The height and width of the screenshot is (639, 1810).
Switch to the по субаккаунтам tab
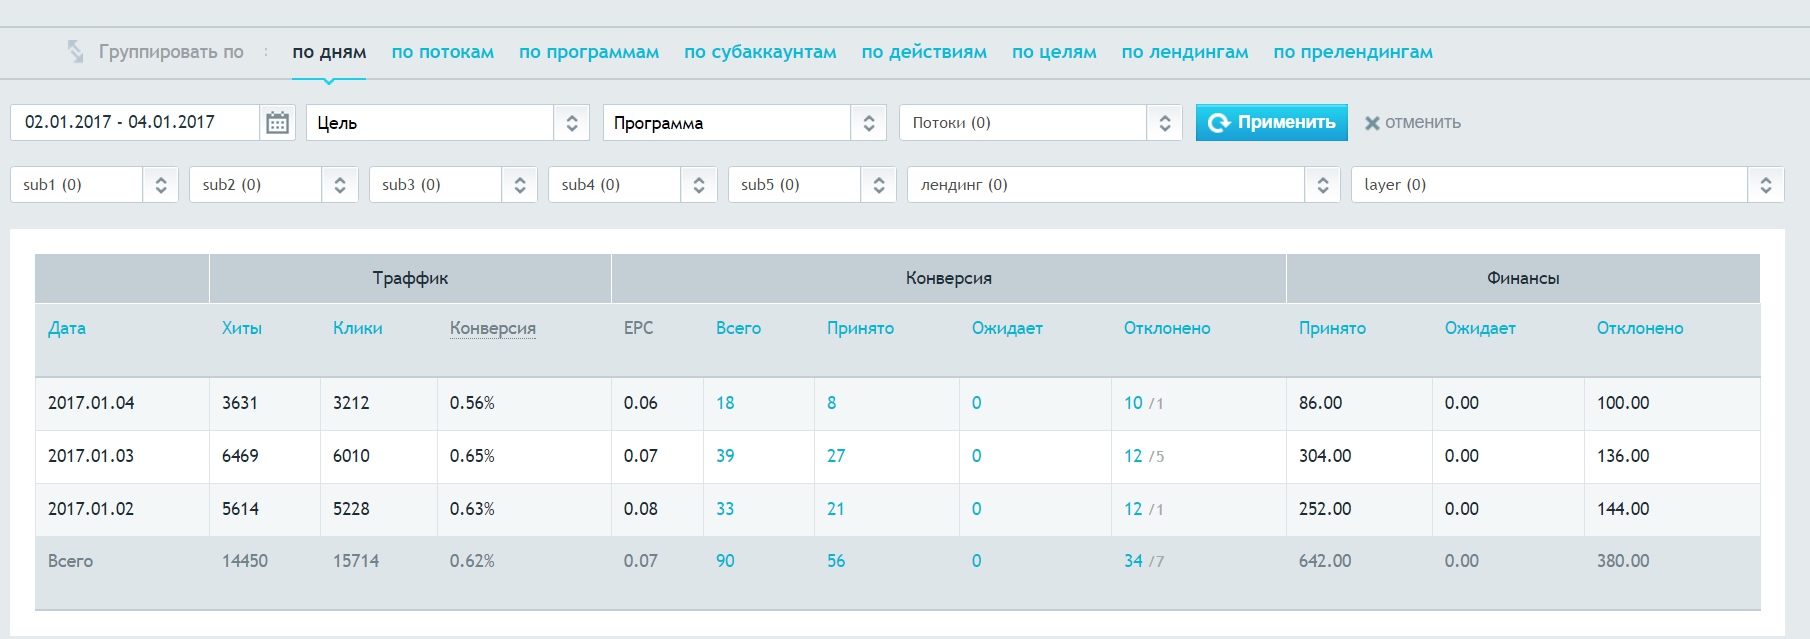(x=760, y=52)
